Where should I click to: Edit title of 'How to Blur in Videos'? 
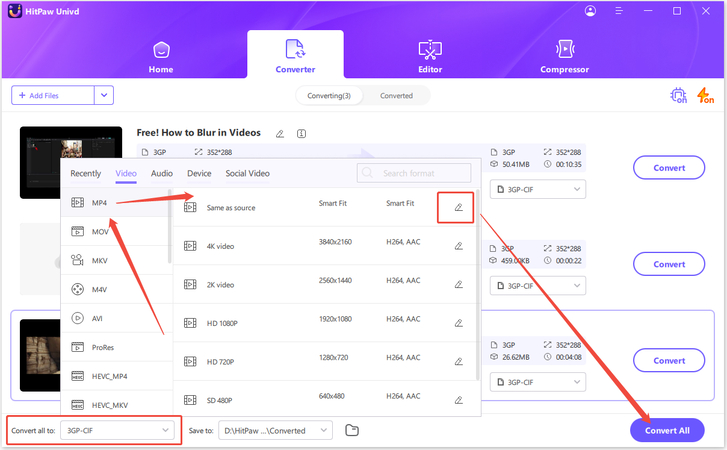(280, 134)
